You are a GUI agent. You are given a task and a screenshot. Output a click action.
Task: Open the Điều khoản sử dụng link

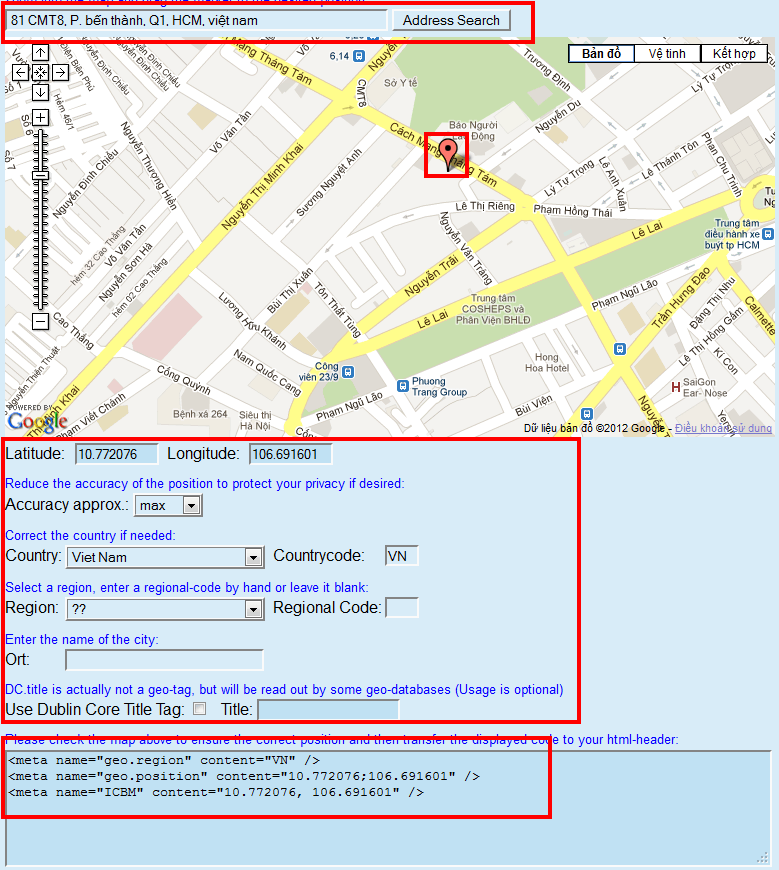[723, 428]
